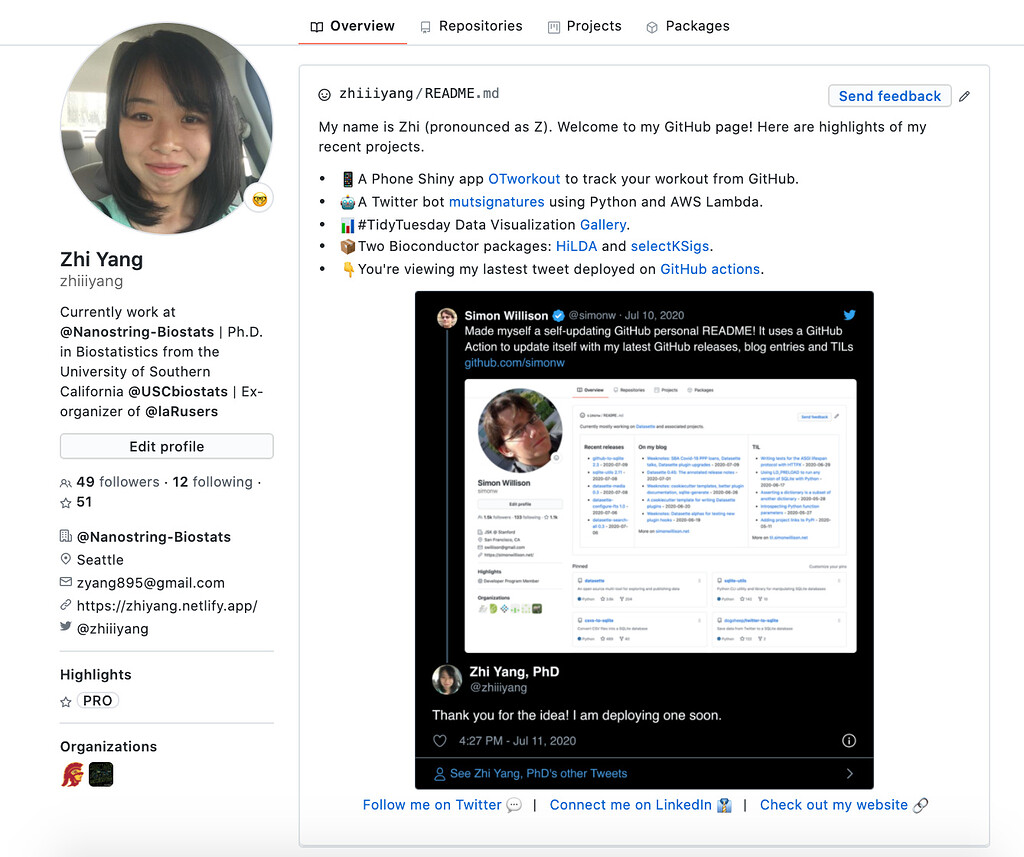
Task: Switch to the Repositories tab
Action: (x=470, y=26)
